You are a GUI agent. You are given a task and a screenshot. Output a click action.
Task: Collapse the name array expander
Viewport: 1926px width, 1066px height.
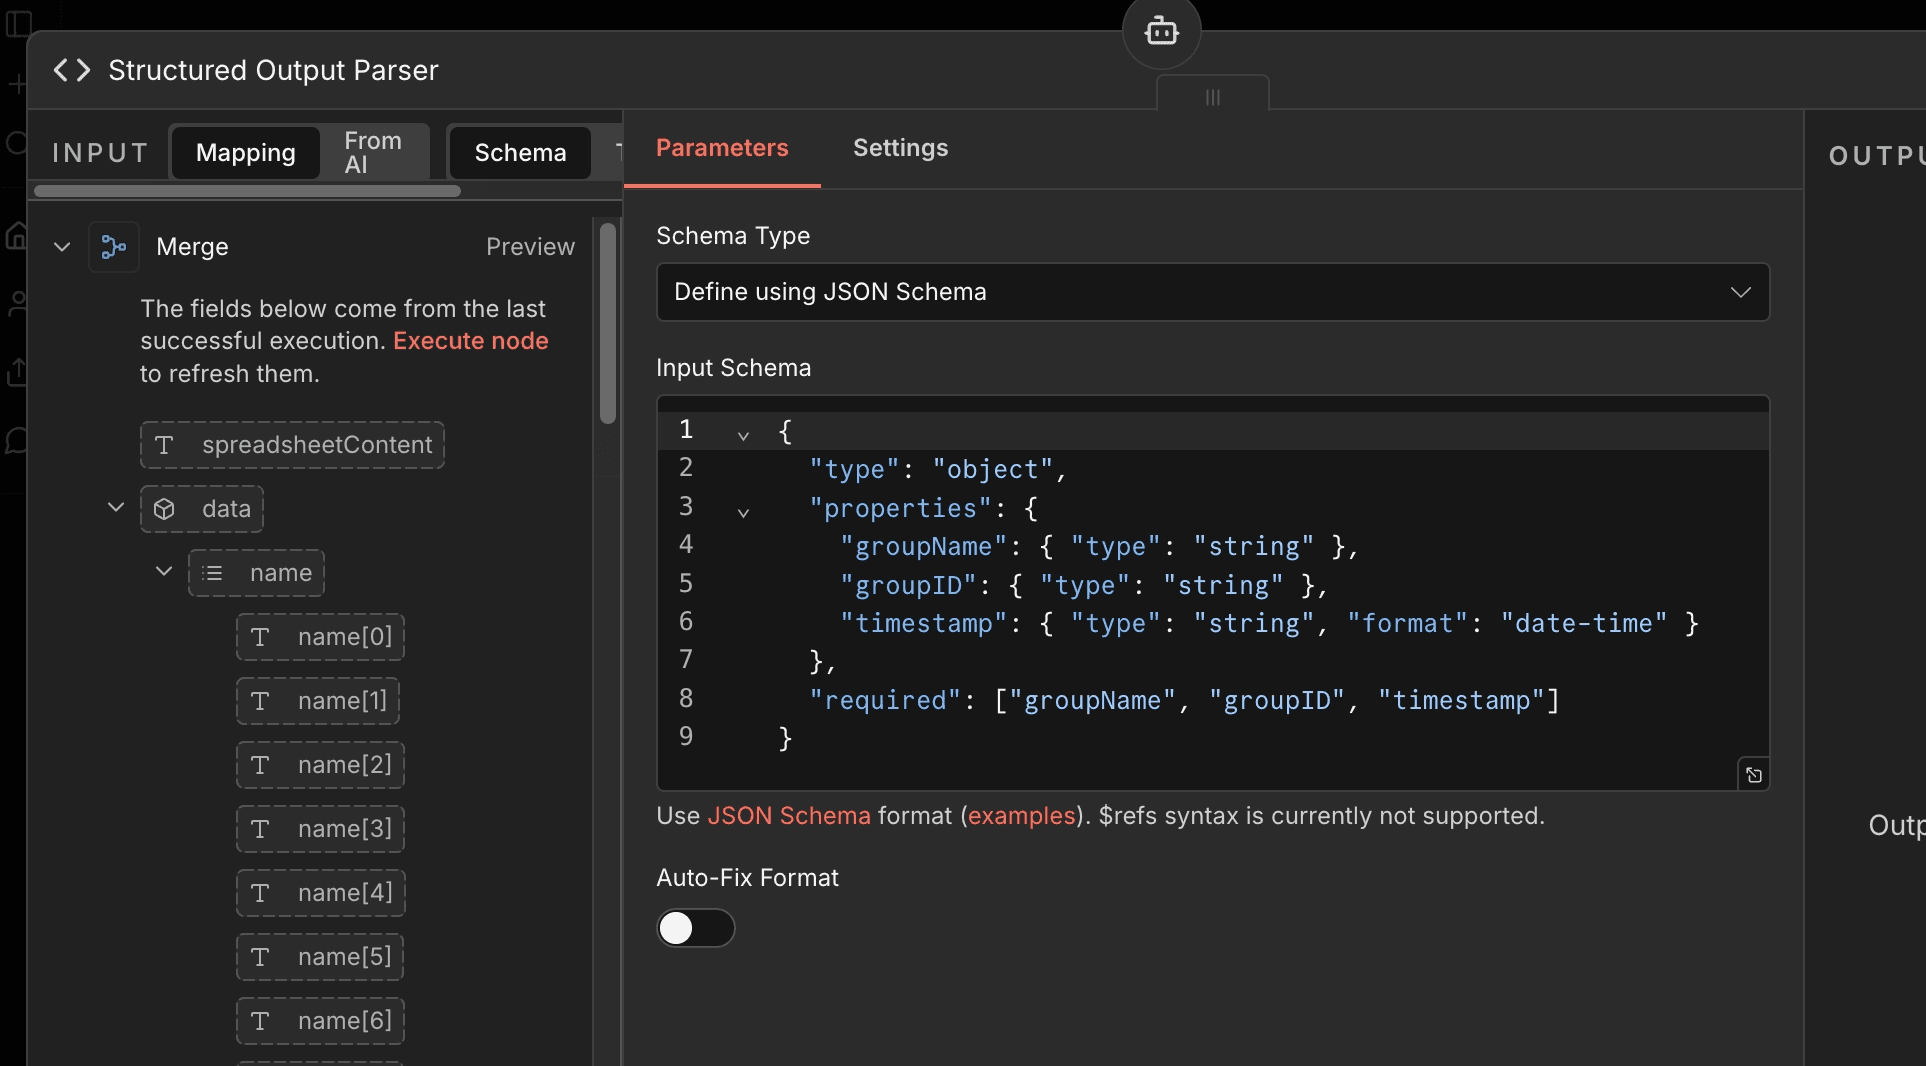pyautogui.click(x=163, y=573)
